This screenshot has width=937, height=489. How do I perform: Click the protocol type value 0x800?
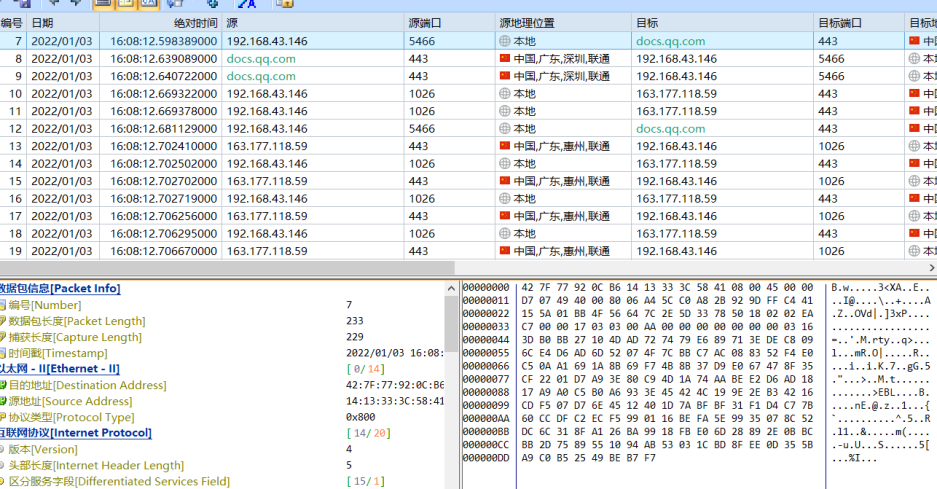point(361,417)
